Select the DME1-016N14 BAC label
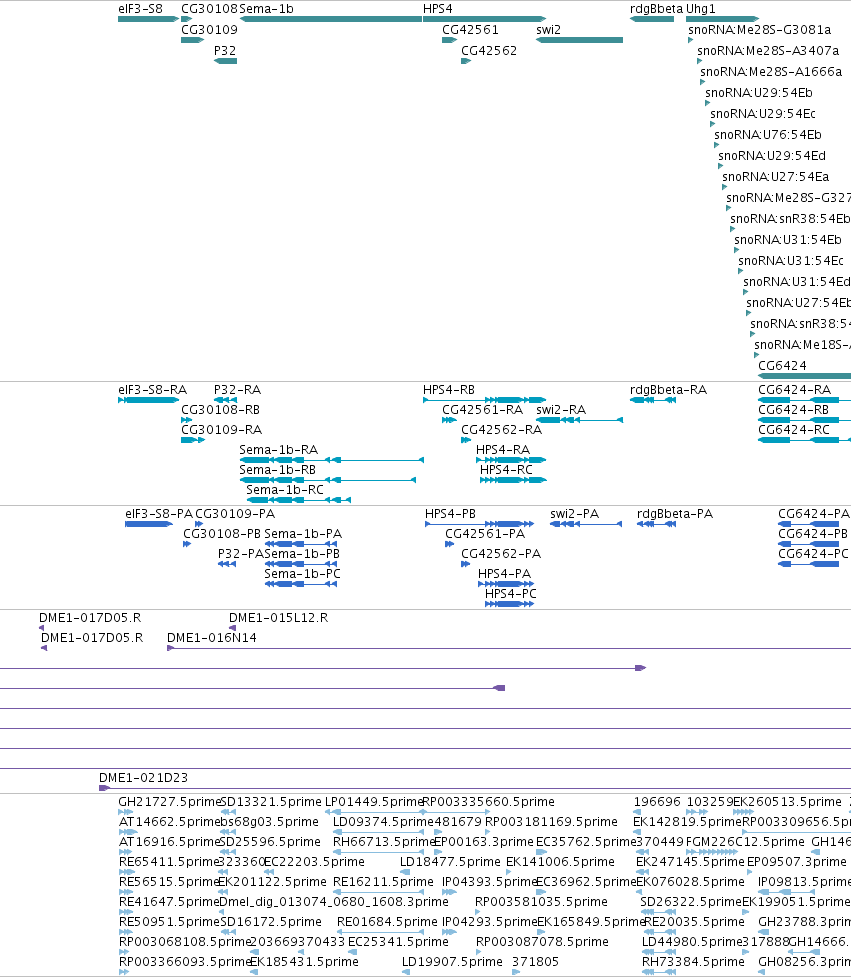The image size is (851, 977). pyautogui.click(x=212, y=637)
